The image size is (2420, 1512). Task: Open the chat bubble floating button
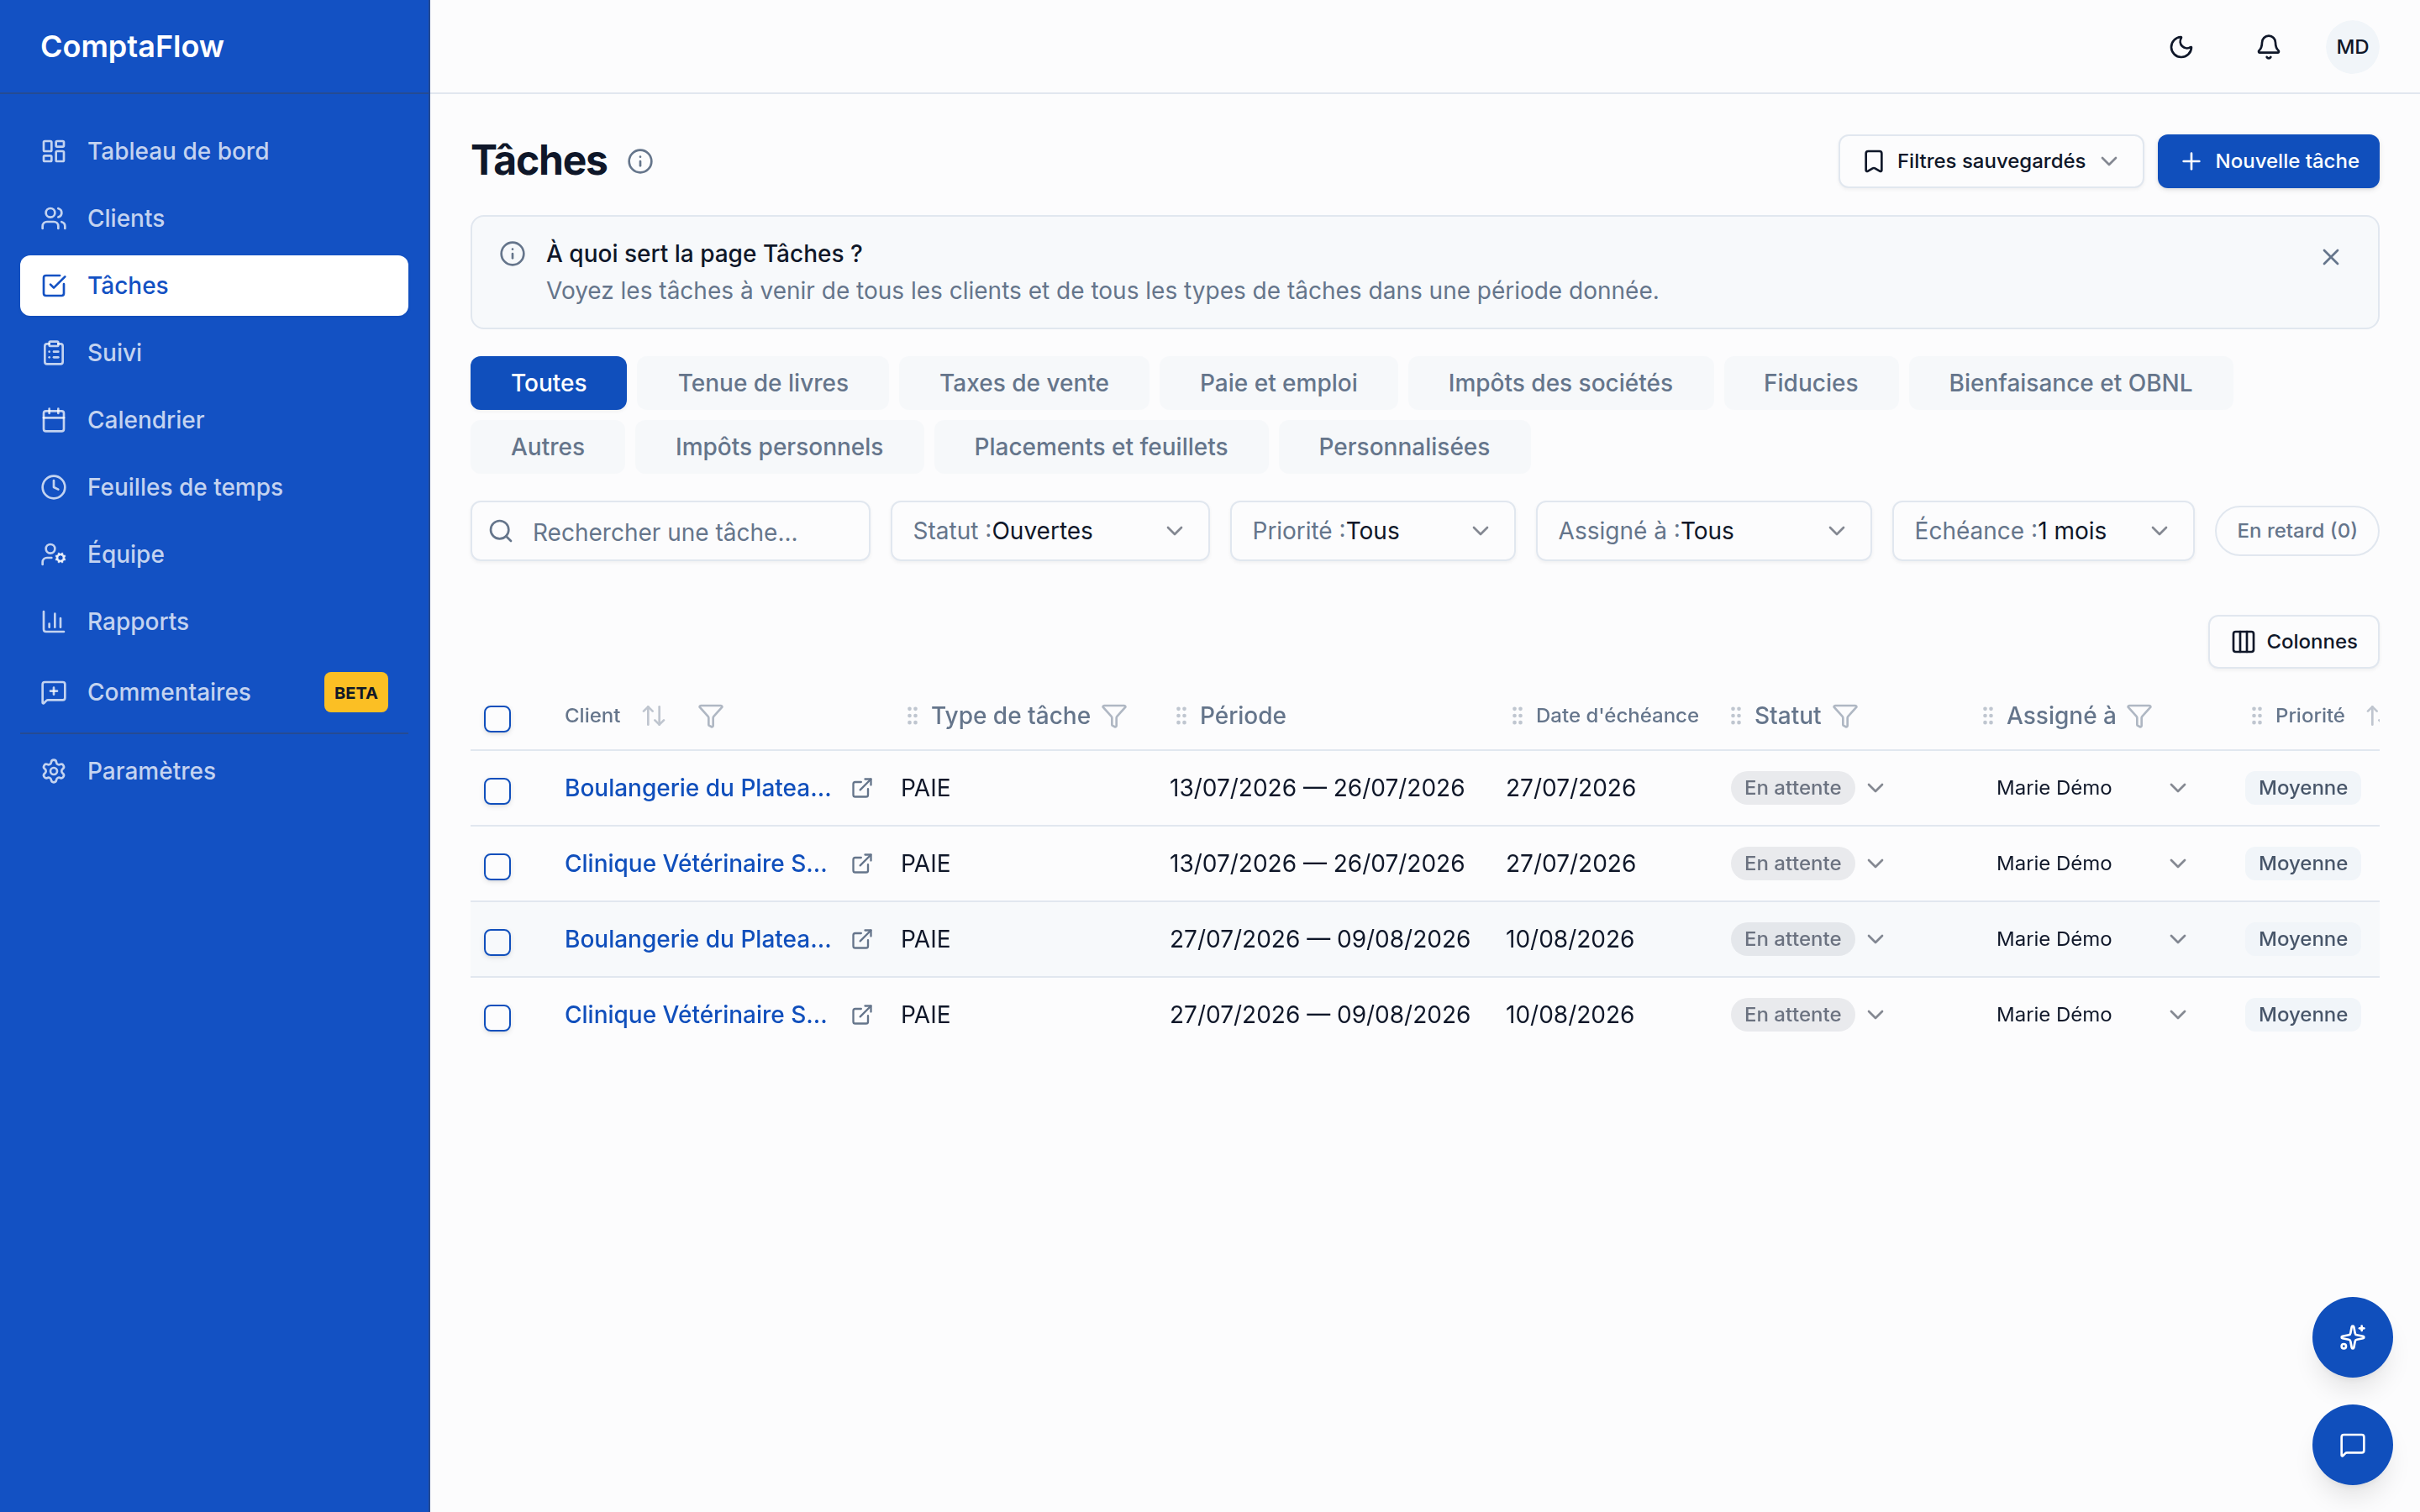(x=2352, y=1444)
